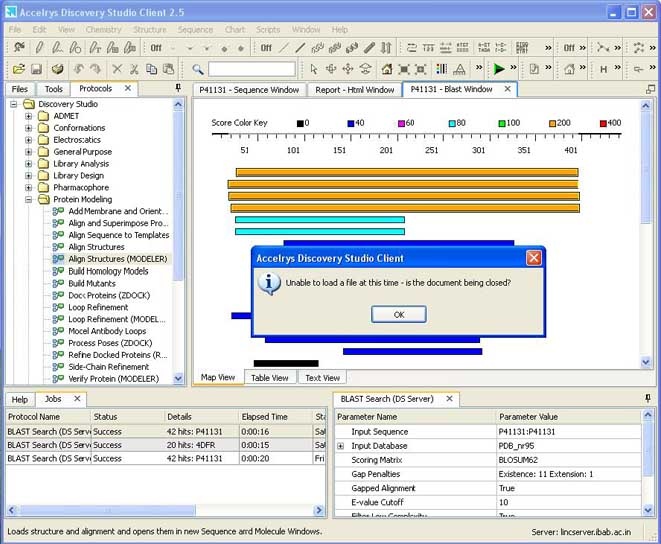
Task: Select the arrow pointer selection tool
Action: pyautogui.click(x=313, y=69)
